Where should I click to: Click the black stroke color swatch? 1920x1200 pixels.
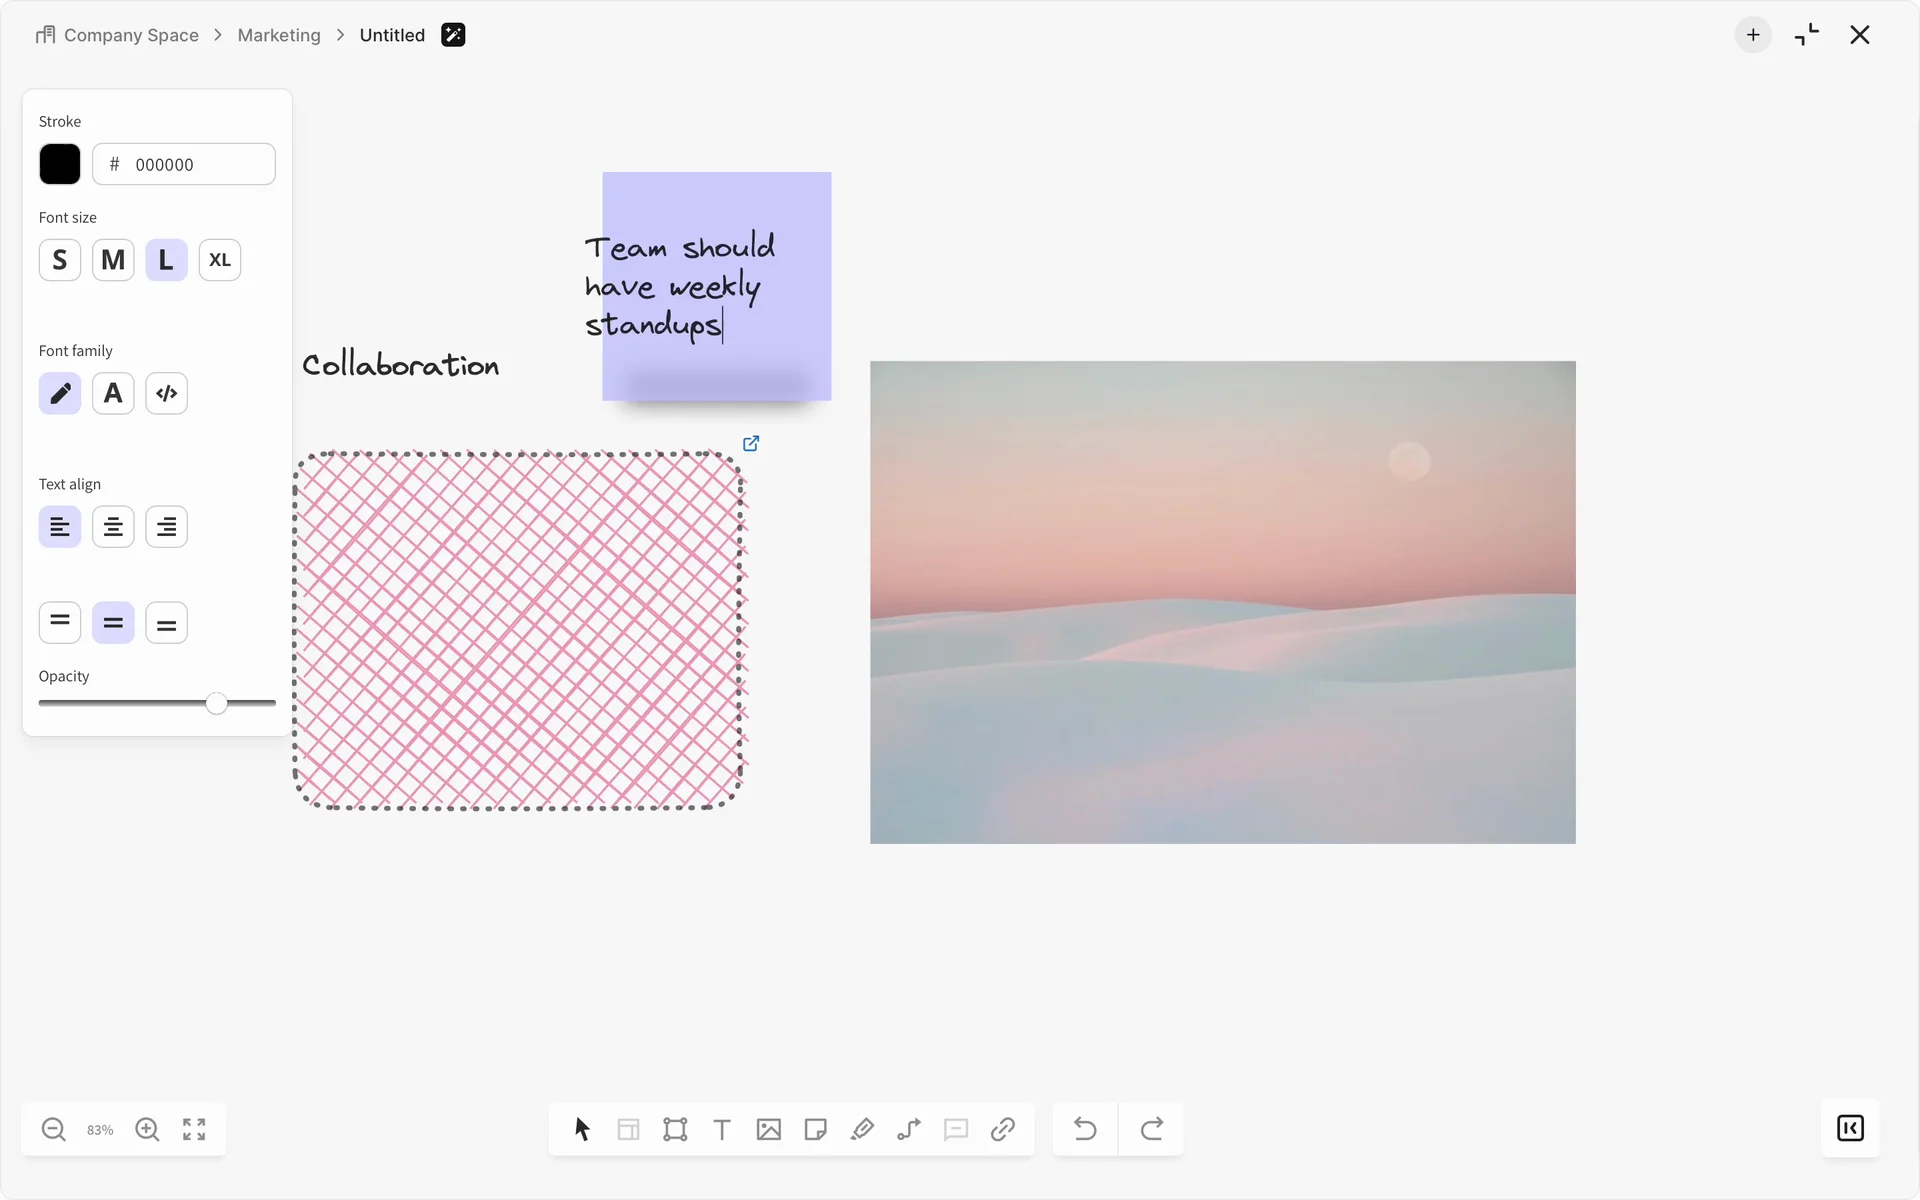coord(60,164)
